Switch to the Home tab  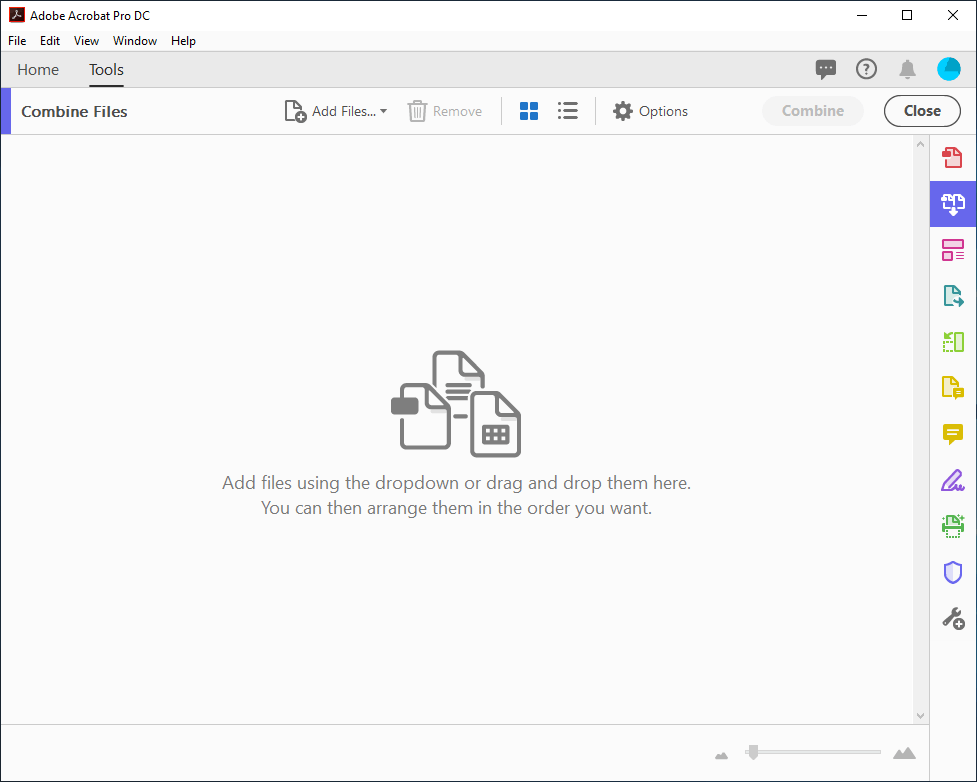click(38, 70)
